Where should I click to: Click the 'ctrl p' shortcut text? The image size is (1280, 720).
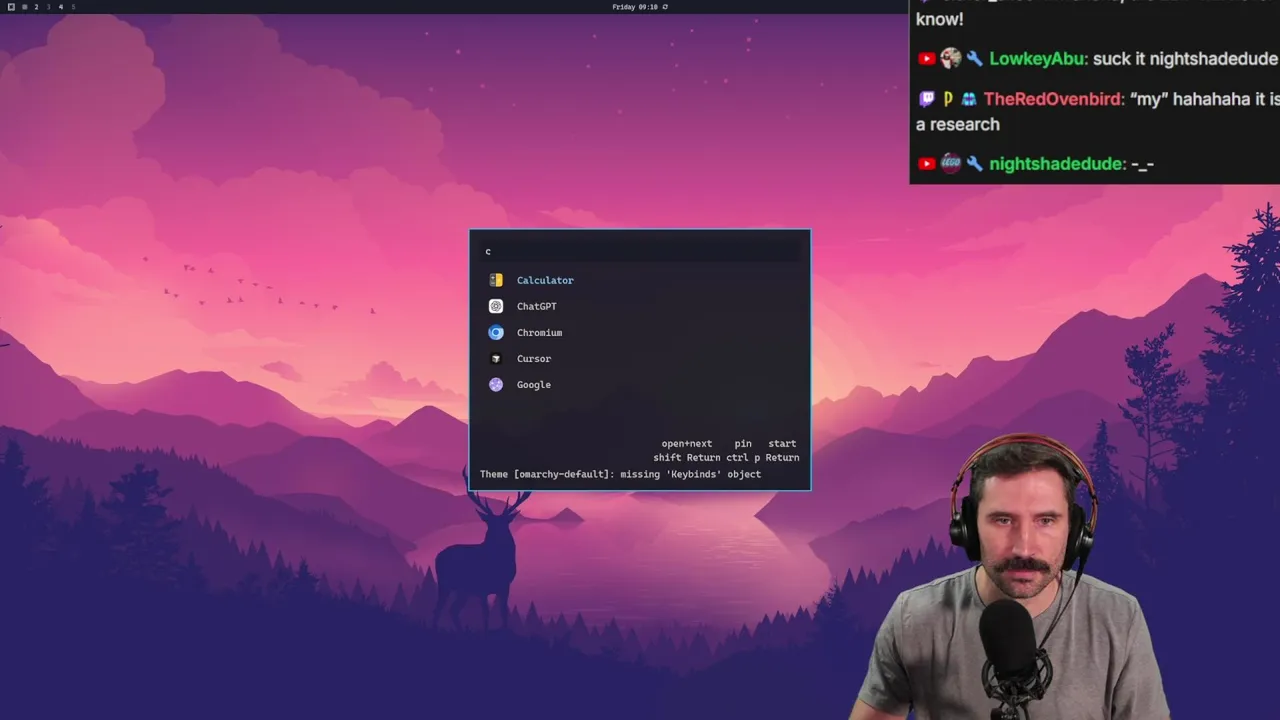click(743, 457)
